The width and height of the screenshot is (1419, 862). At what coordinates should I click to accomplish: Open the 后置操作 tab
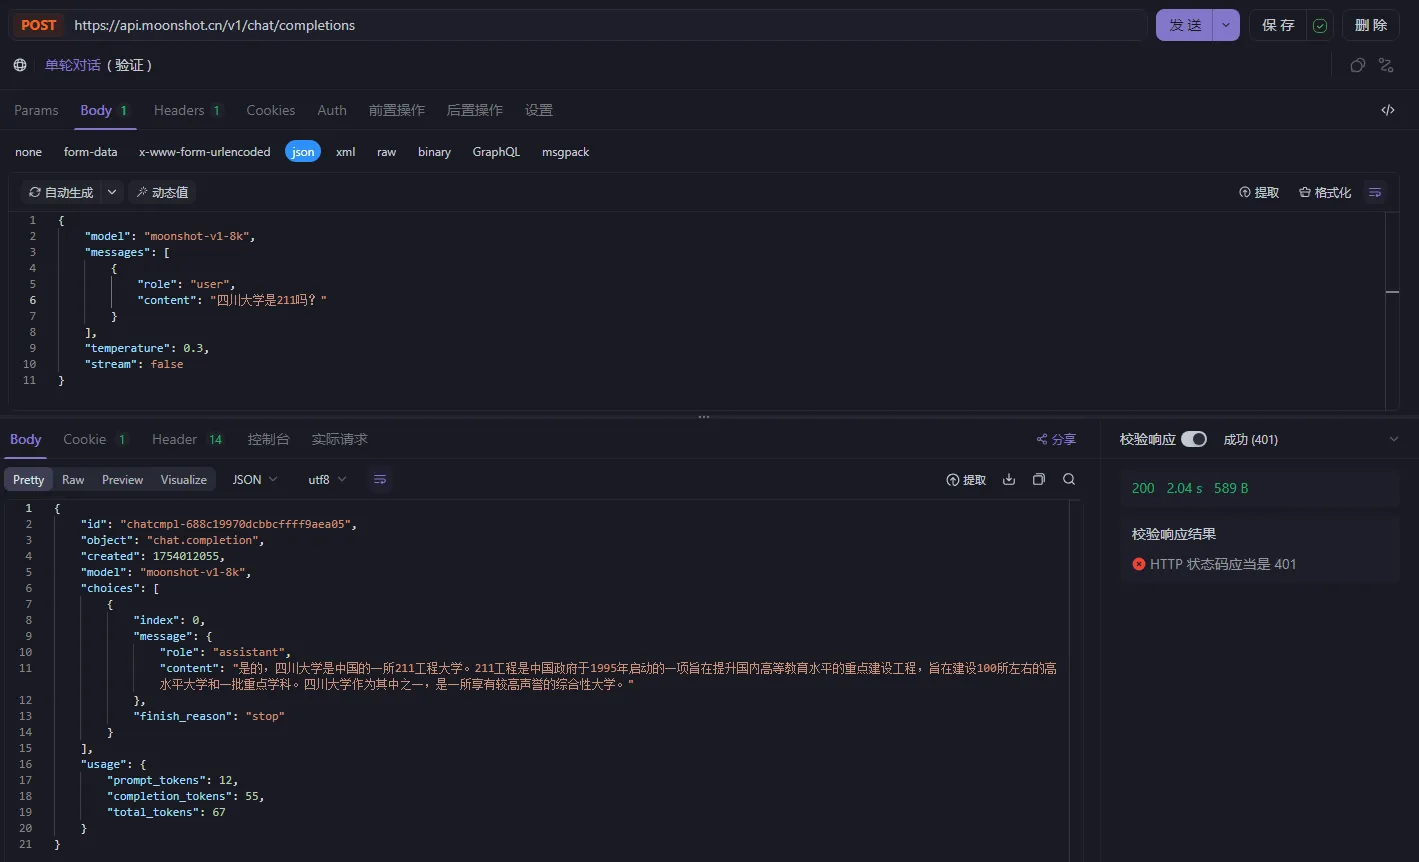(x=475, y=110)
